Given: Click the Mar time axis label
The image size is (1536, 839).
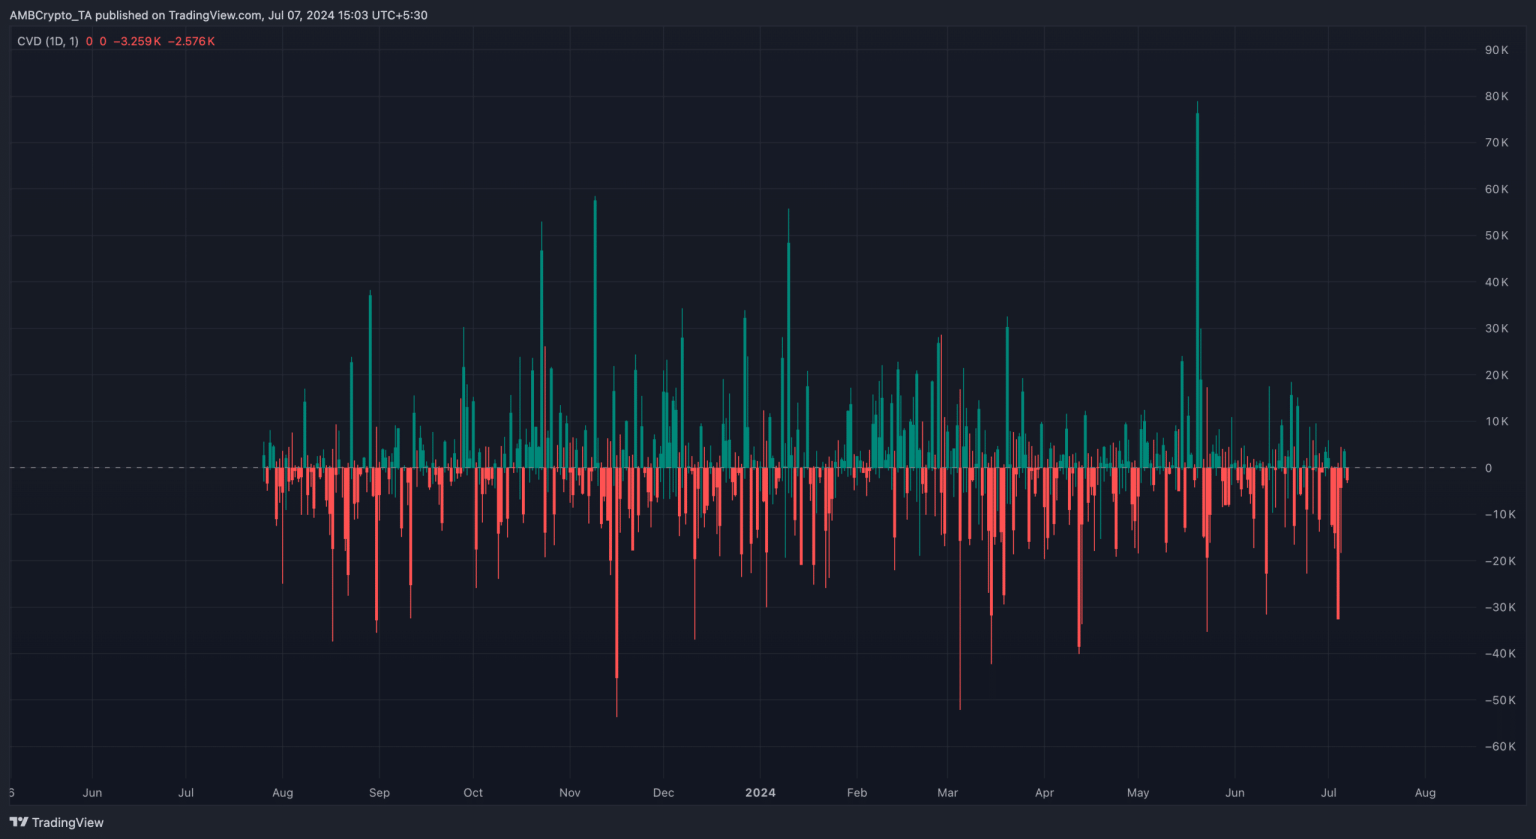Looking at the screenshot, I should pos(947,793).
